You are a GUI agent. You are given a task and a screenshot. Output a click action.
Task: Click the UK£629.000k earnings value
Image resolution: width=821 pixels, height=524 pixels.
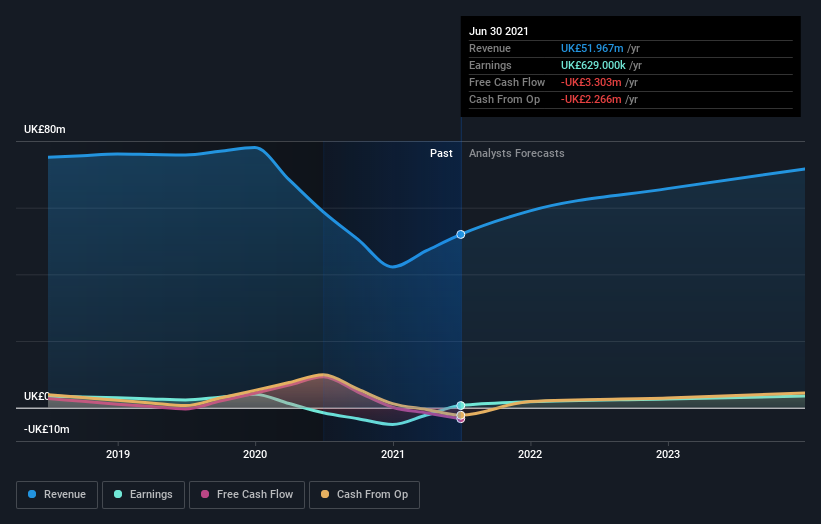click(x=593, y=65)
